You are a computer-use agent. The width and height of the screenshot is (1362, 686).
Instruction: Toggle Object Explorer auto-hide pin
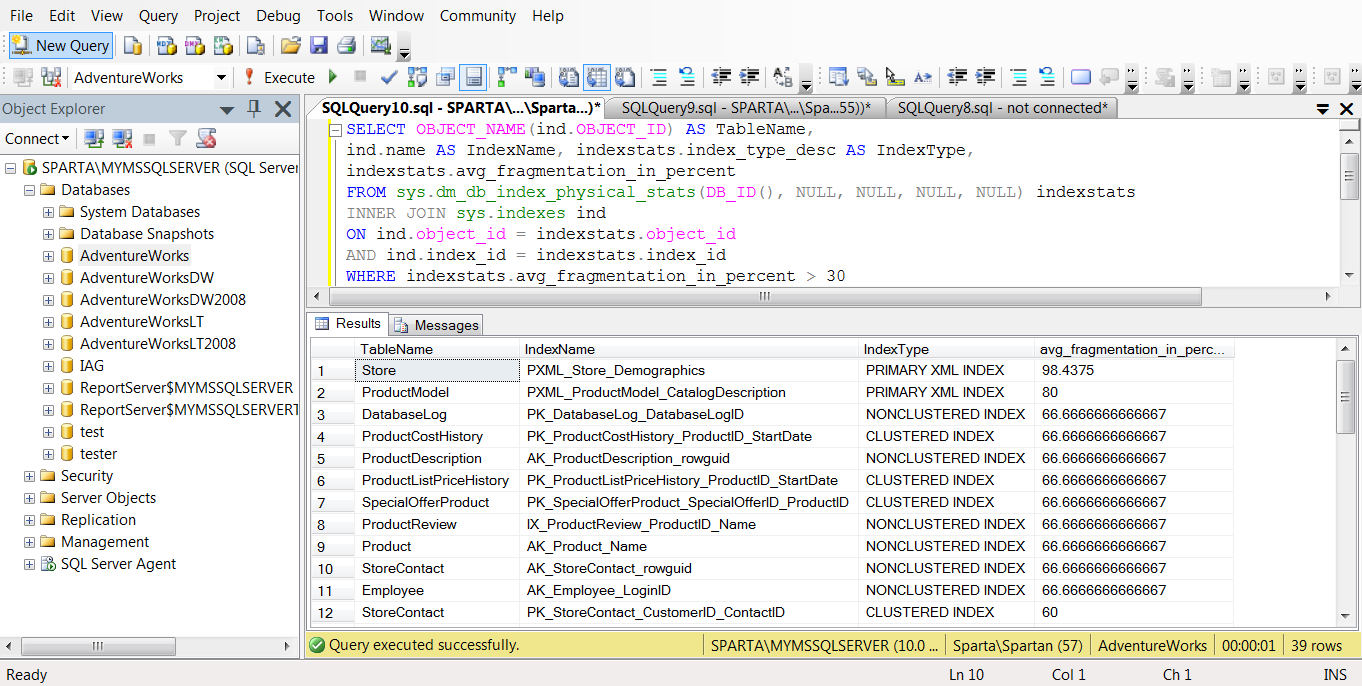tap(254, 109)
